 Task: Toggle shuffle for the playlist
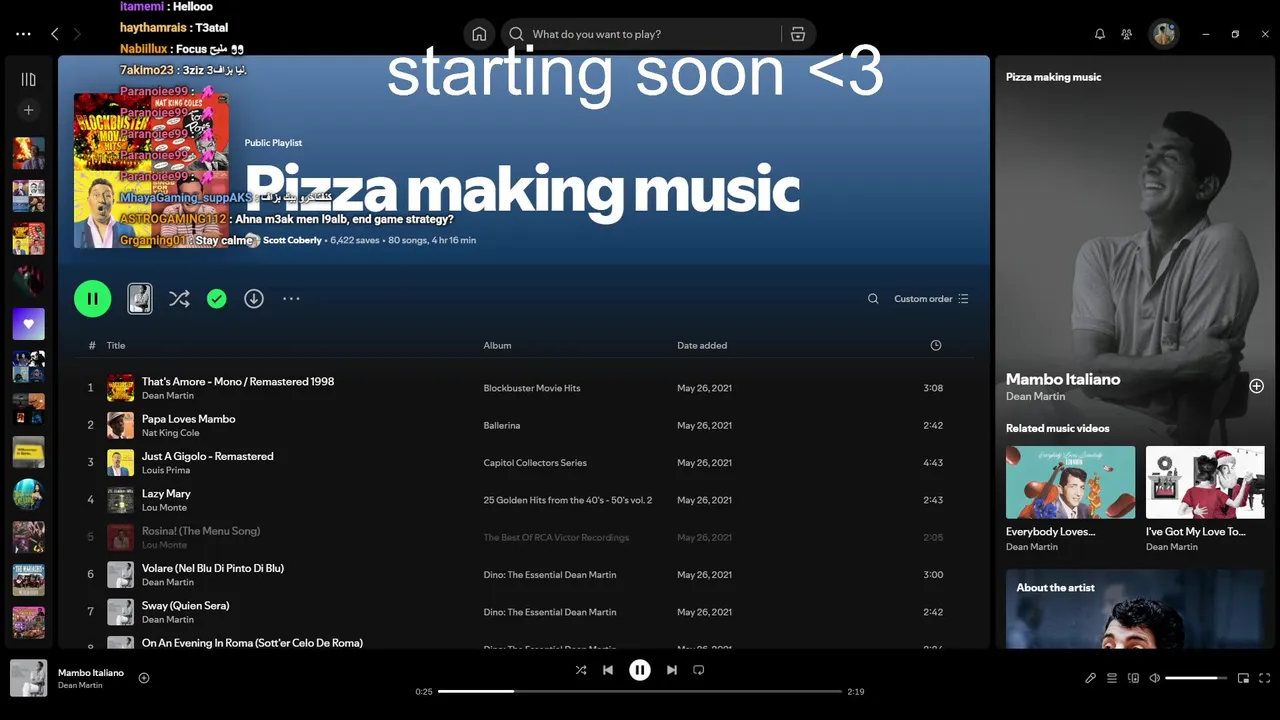(179, 298)
